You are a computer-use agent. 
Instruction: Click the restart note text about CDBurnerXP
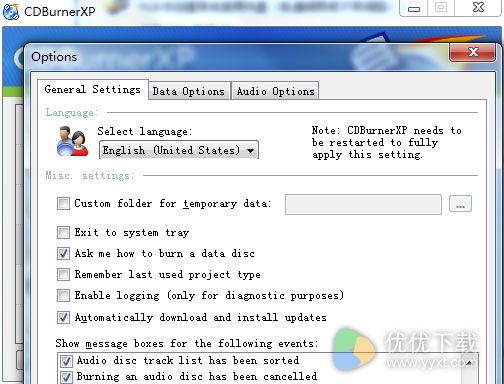click(x=387, y=142)
